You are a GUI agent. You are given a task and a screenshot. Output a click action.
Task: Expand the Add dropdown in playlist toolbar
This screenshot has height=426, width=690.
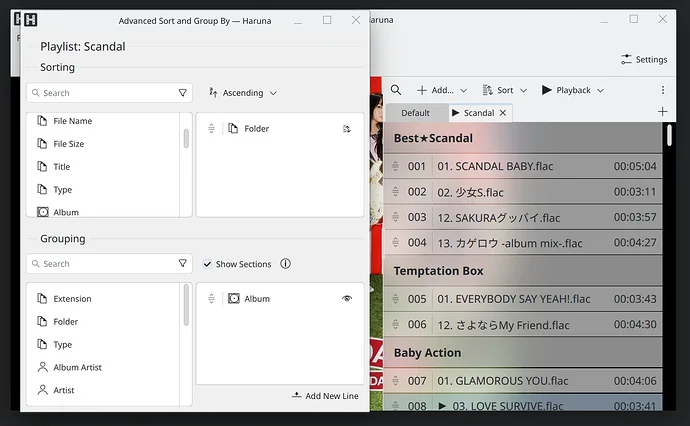click(442, 90)
